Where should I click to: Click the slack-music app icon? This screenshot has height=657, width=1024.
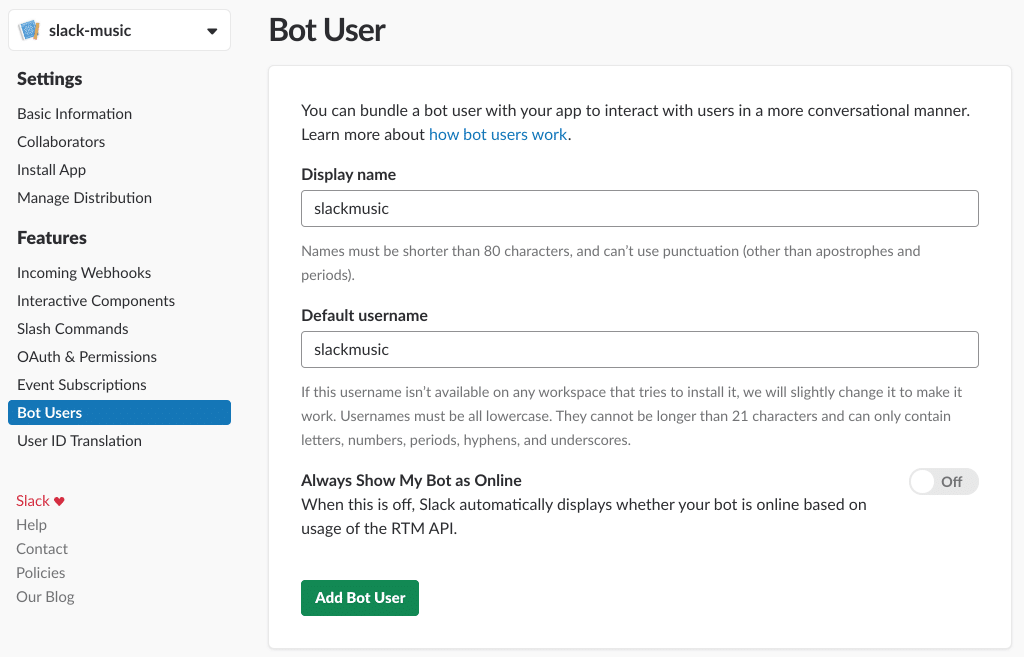coord(29,30)
